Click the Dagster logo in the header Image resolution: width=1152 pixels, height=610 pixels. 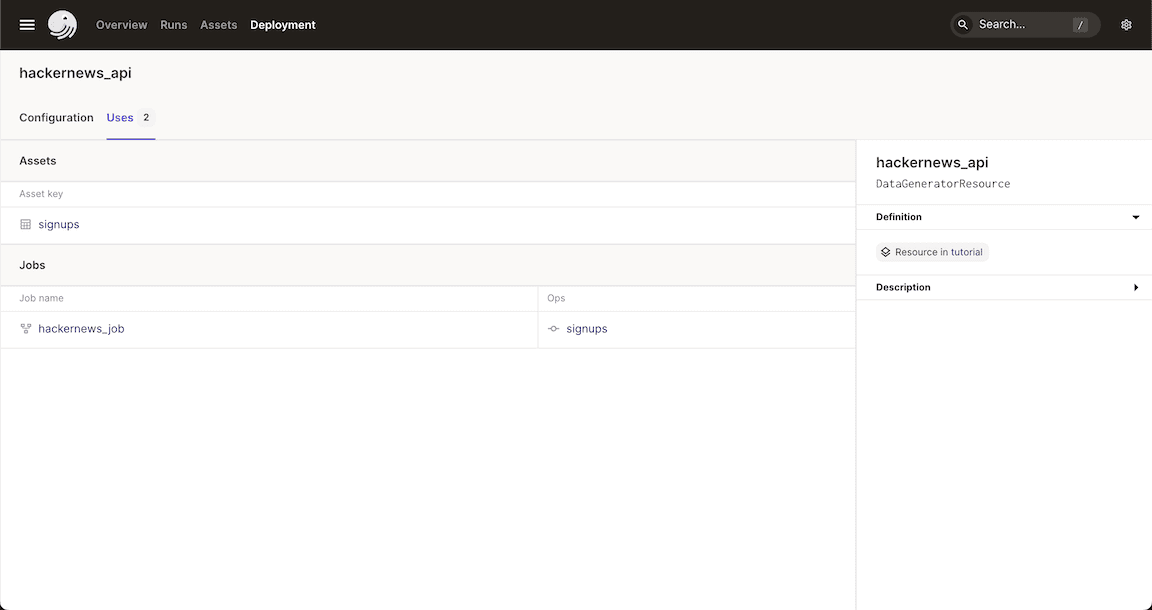tap(62, 24)
